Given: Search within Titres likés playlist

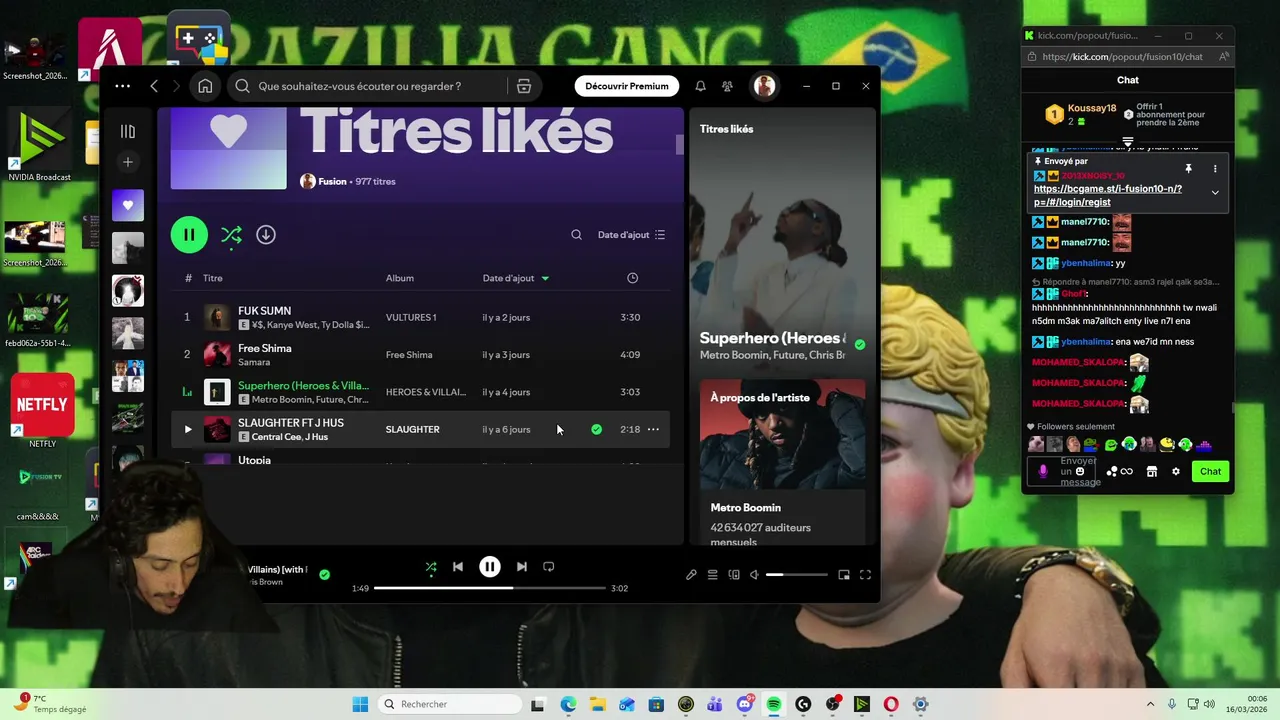Looking at the screenshot, I should click(576, 235).
